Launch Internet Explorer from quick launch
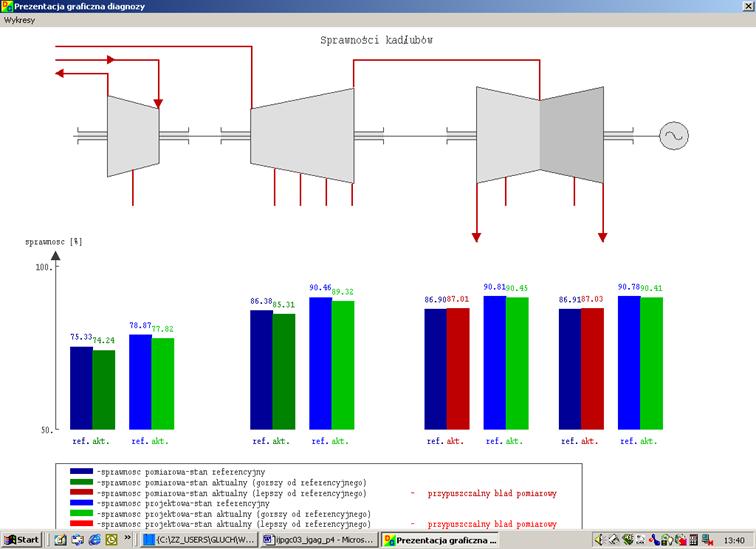 [x=95, y=540]
